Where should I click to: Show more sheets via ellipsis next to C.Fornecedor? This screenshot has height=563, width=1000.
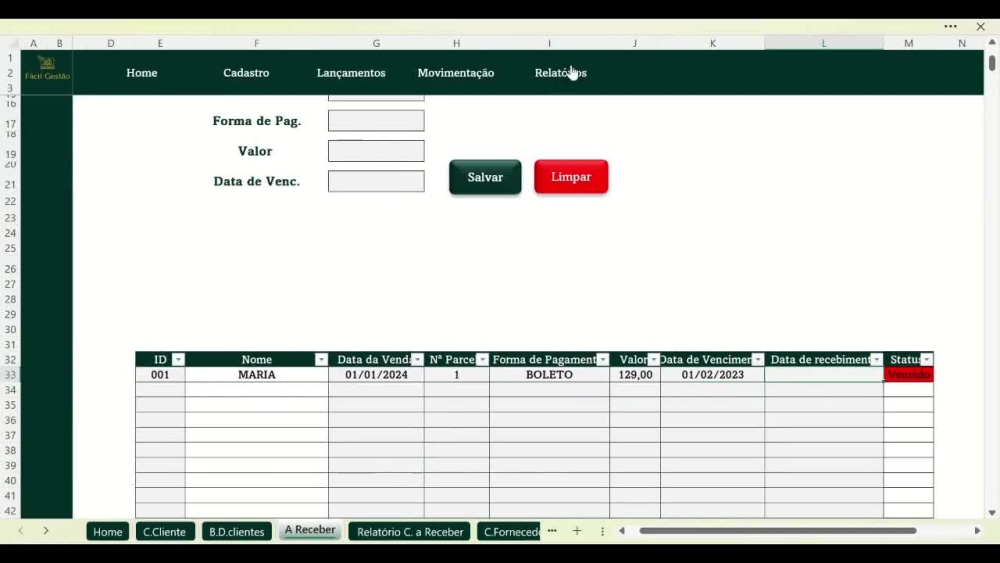[552, 530]
